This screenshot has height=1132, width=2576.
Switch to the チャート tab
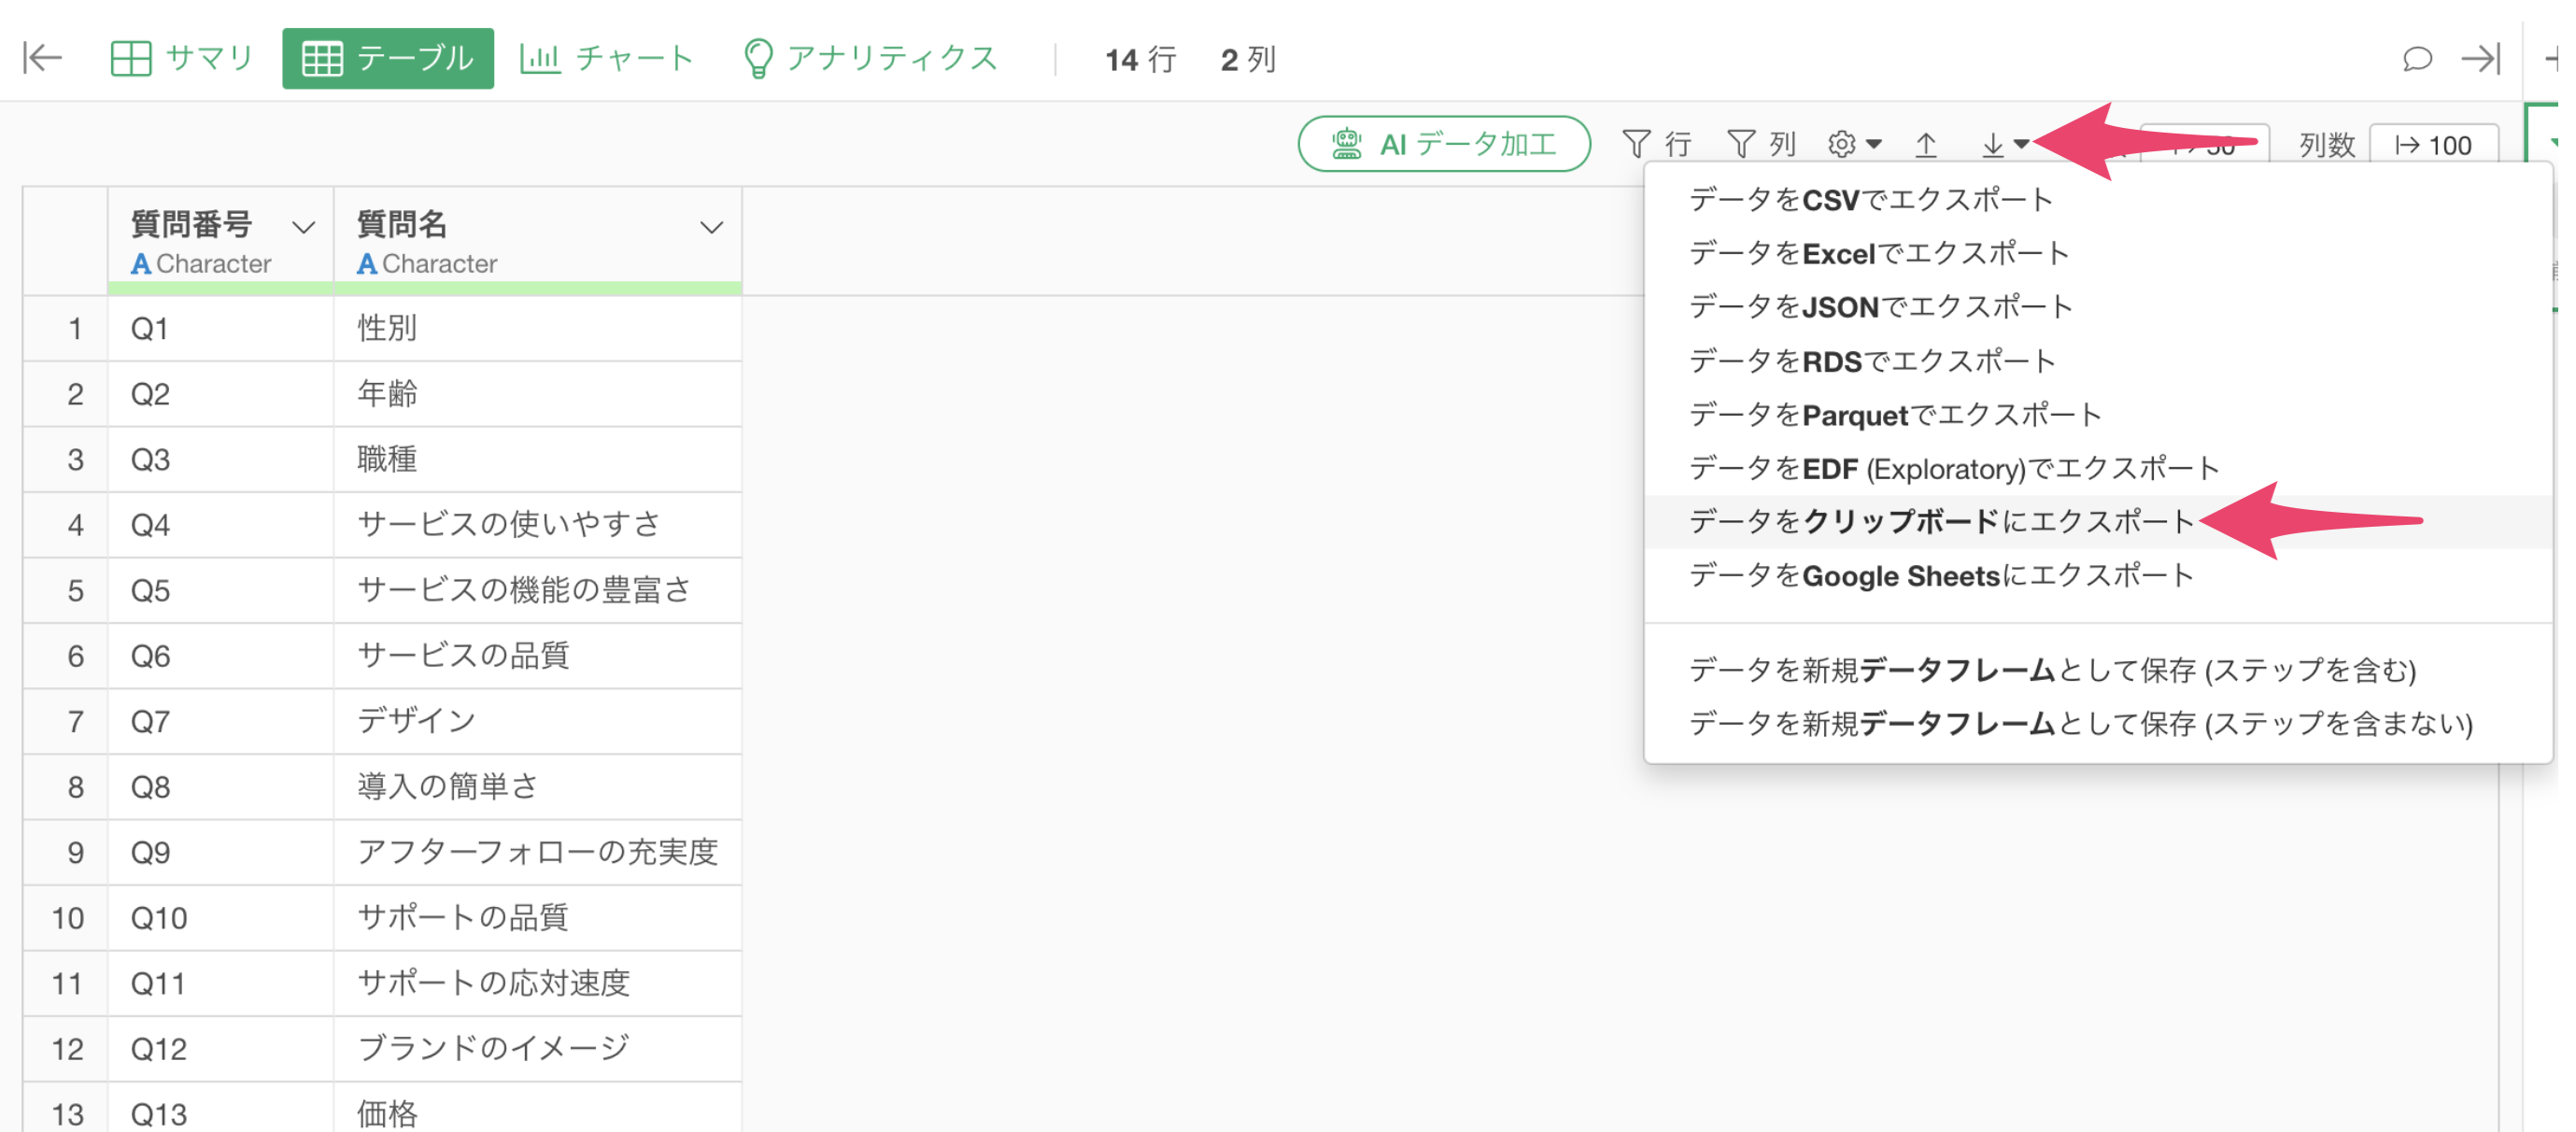[607, 58]
